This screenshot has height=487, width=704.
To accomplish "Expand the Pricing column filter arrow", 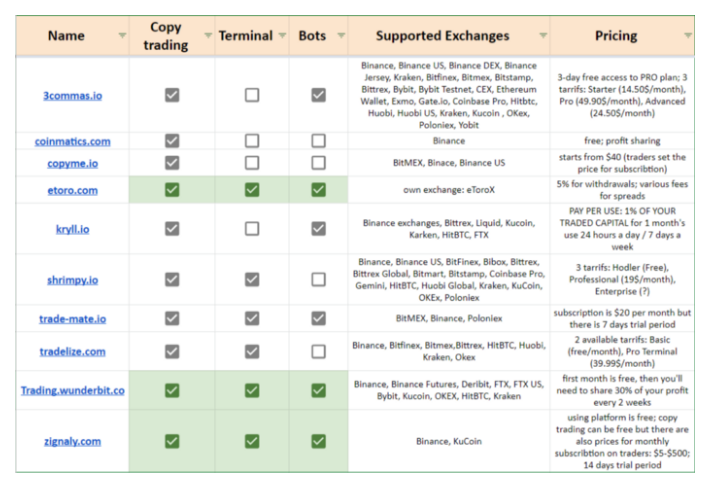I will [688, 36].
